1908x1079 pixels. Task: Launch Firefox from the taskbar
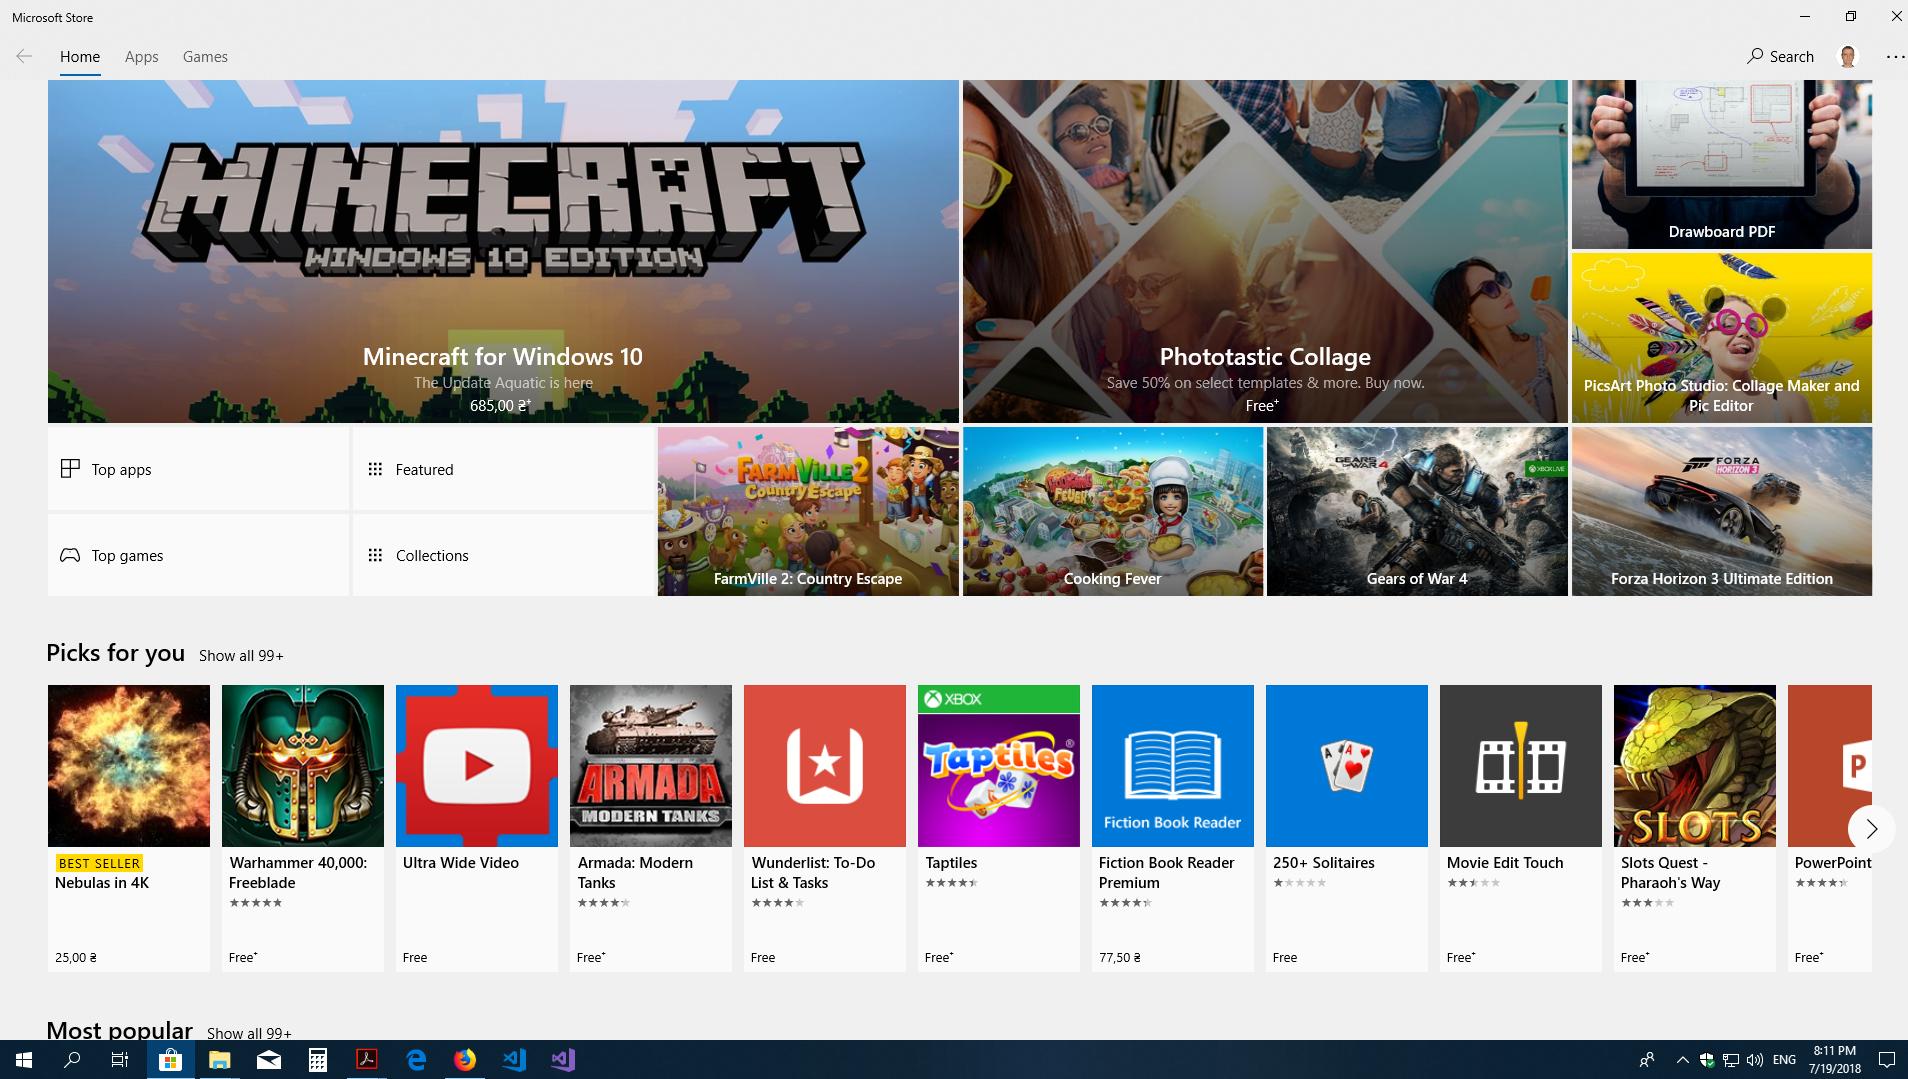(x=465, y=1060)
